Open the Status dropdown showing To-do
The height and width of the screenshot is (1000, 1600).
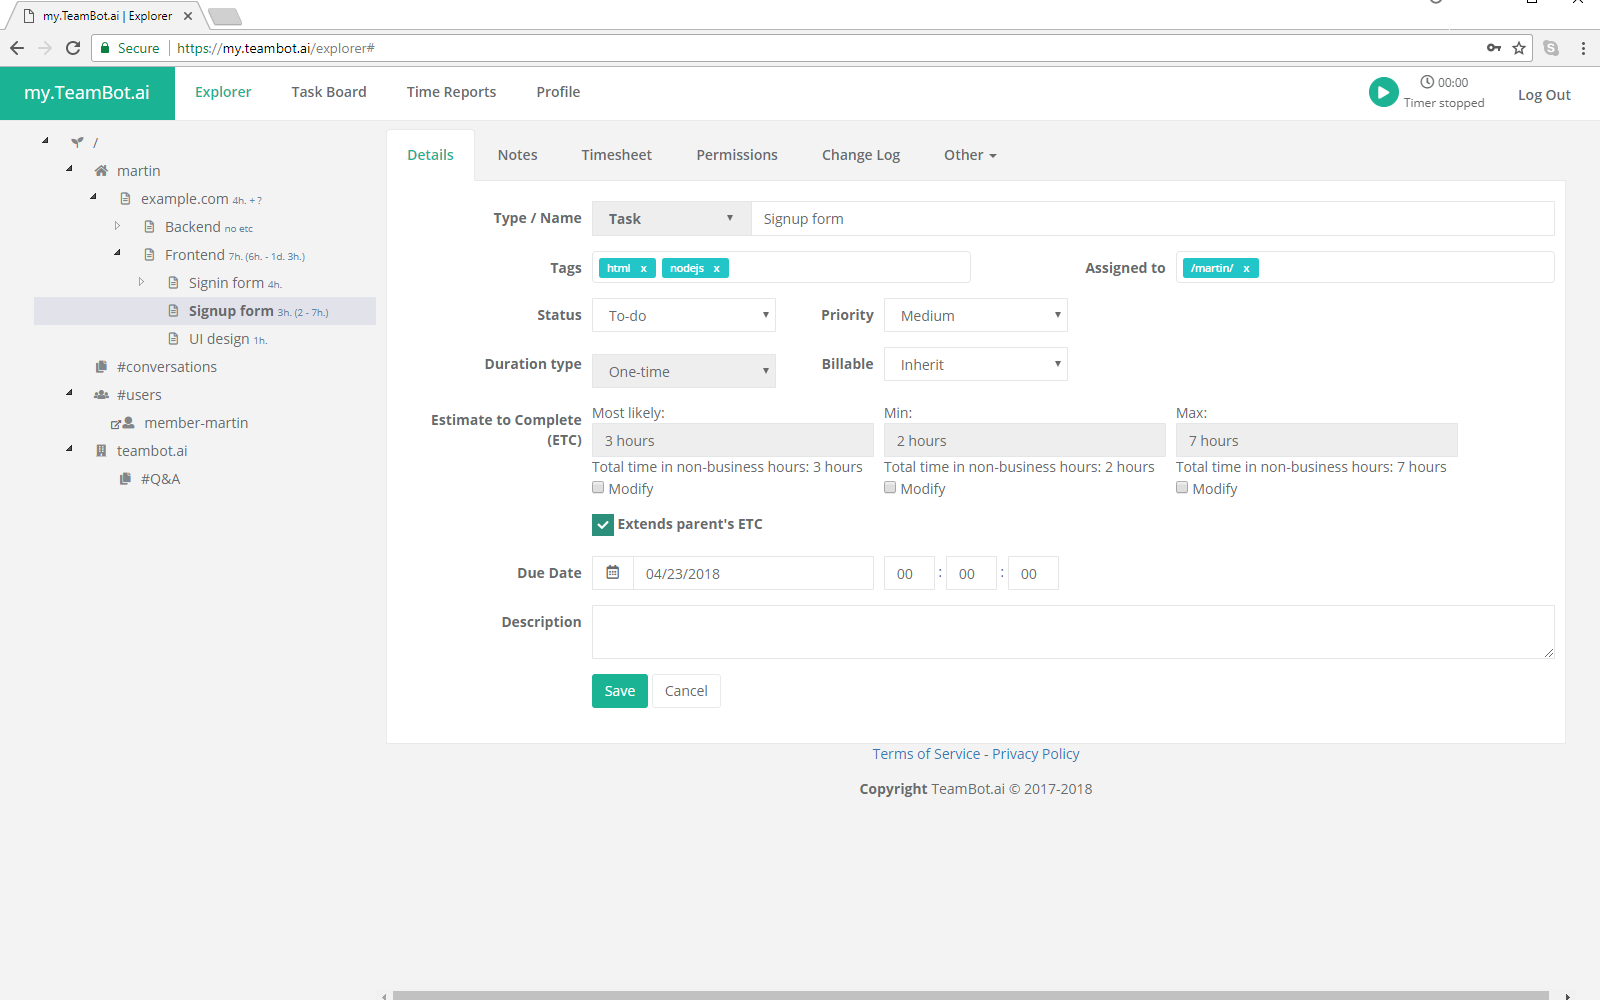(x=684, y=315)
